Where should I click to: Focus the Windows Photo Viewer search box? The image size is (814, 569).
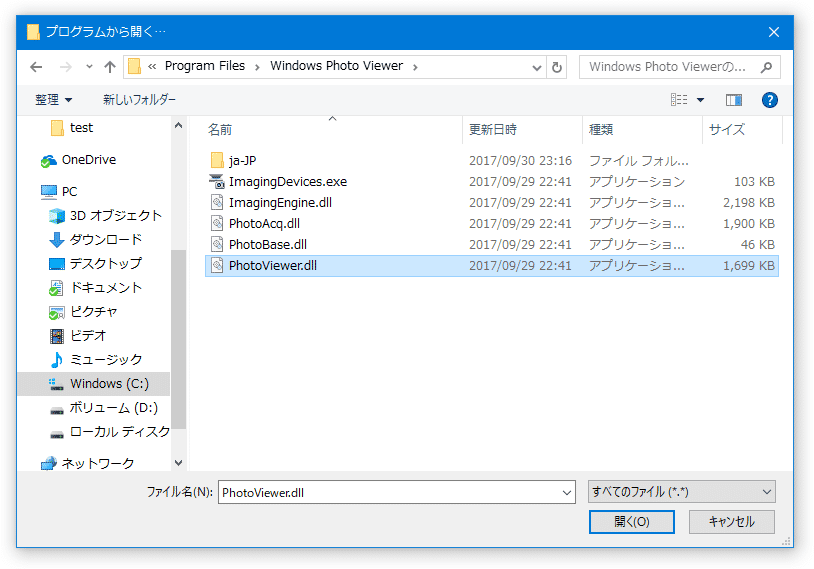tap(680, 67)
